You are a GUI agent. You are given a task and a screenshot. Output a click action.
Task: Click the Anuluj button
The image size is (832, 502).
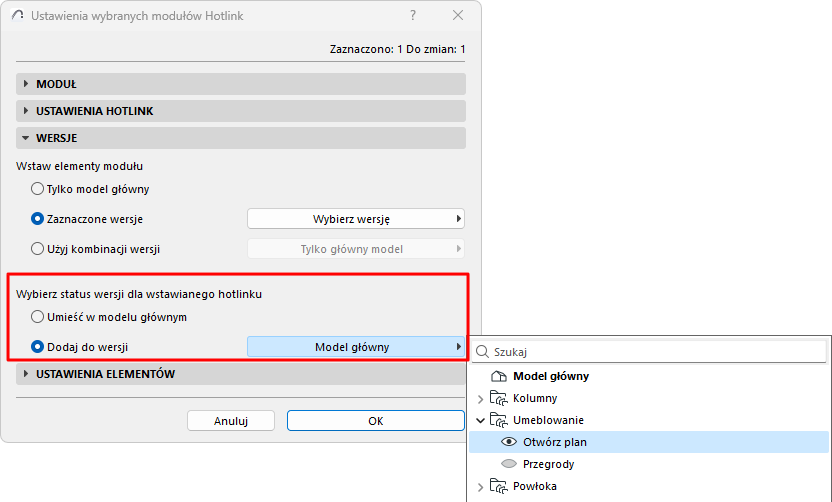(x=231, y=421)
